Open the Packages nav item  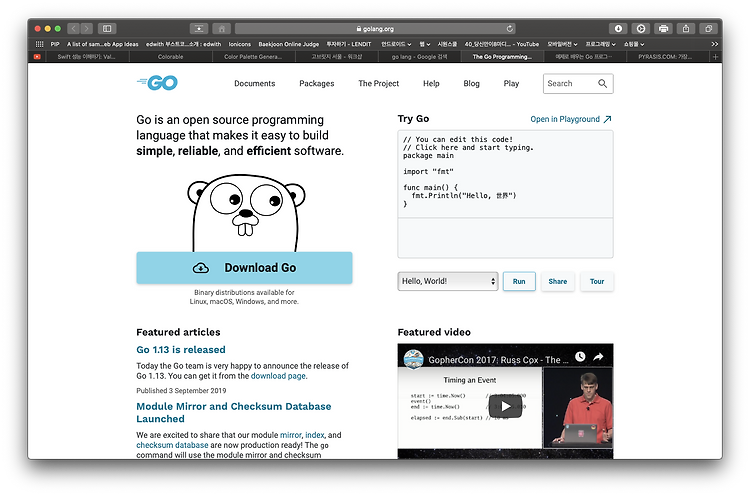pyautogui.click(x=317, y=84)
